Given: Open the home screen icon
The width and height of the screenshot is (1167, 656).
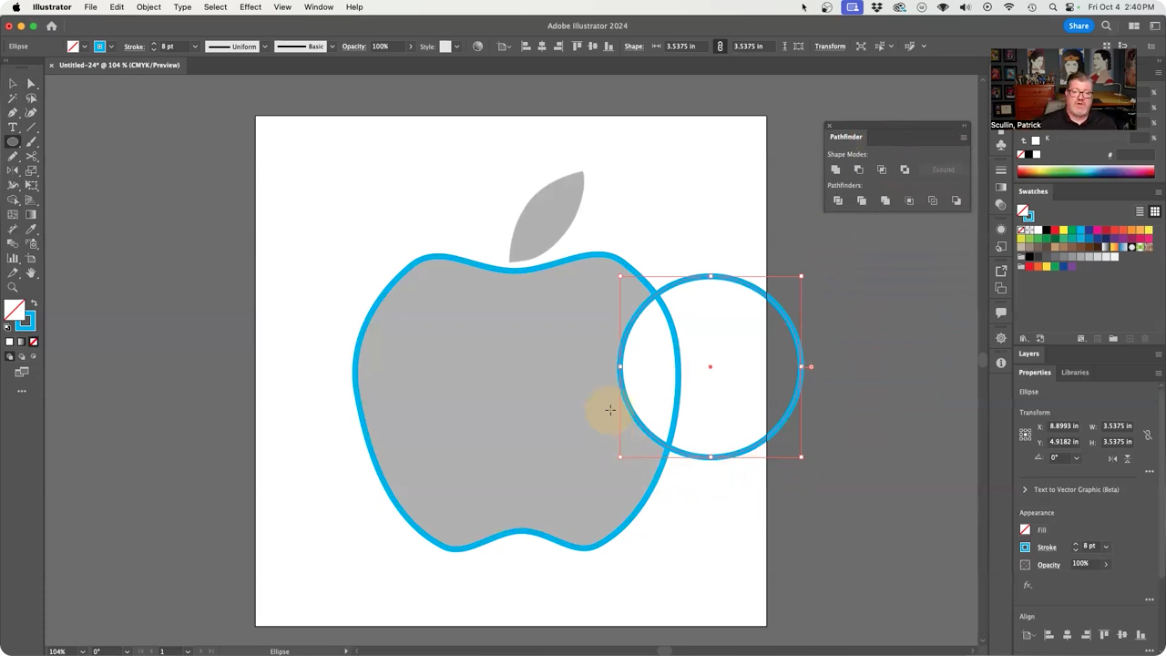Looking at the screenshot, I should click(x=51, y=26).
